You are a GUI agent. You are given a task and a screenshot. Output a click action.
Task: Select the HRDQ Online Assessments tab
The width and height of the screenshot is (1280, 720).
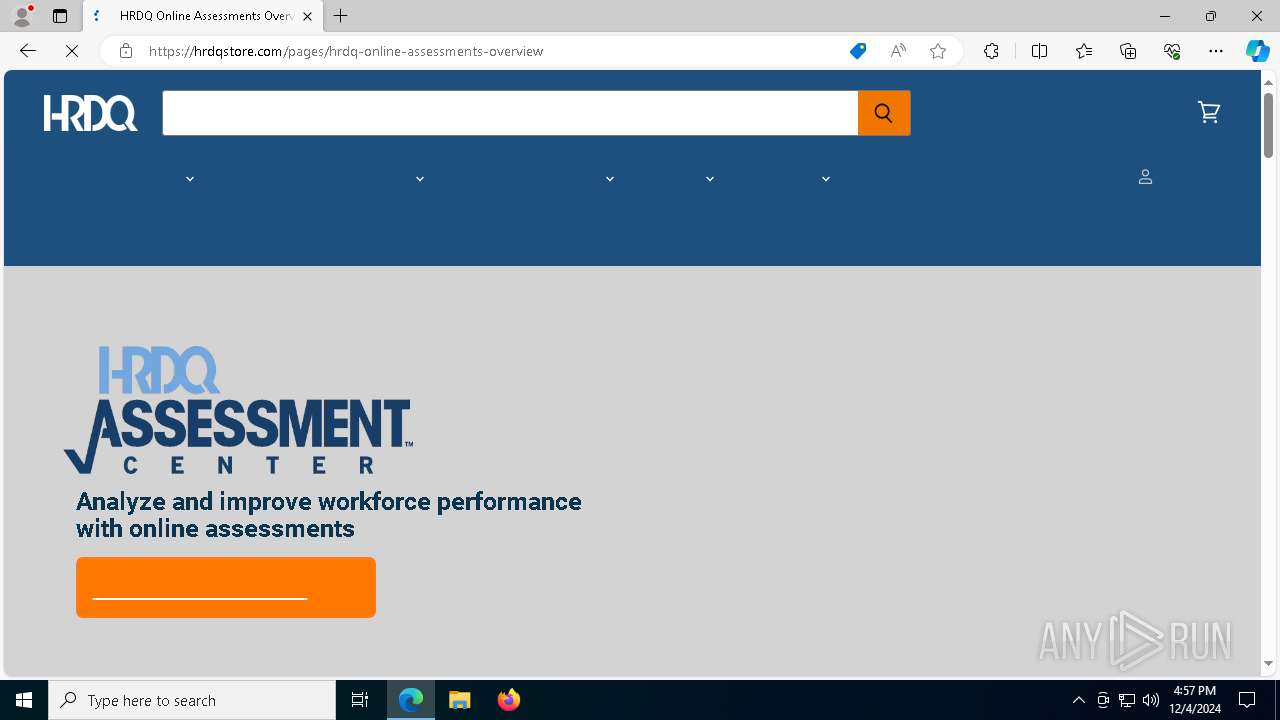tap(204, 16)
